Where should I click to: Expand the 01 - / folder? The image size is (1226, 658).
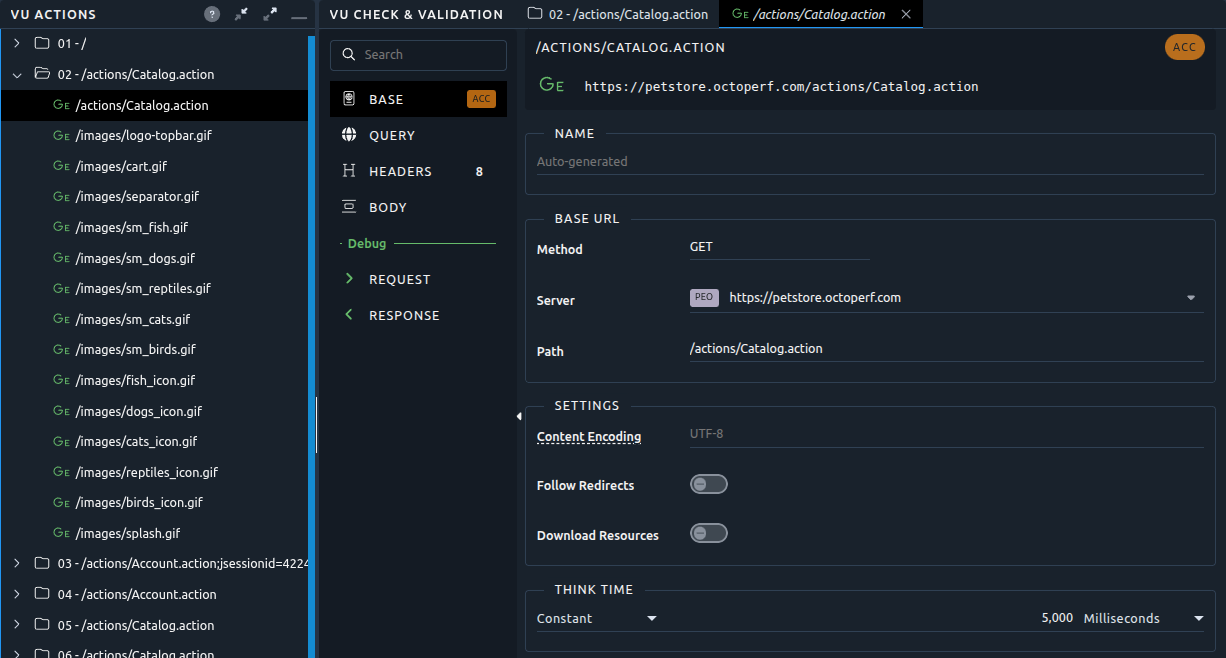pyautogui.click(x=17, y=43)
